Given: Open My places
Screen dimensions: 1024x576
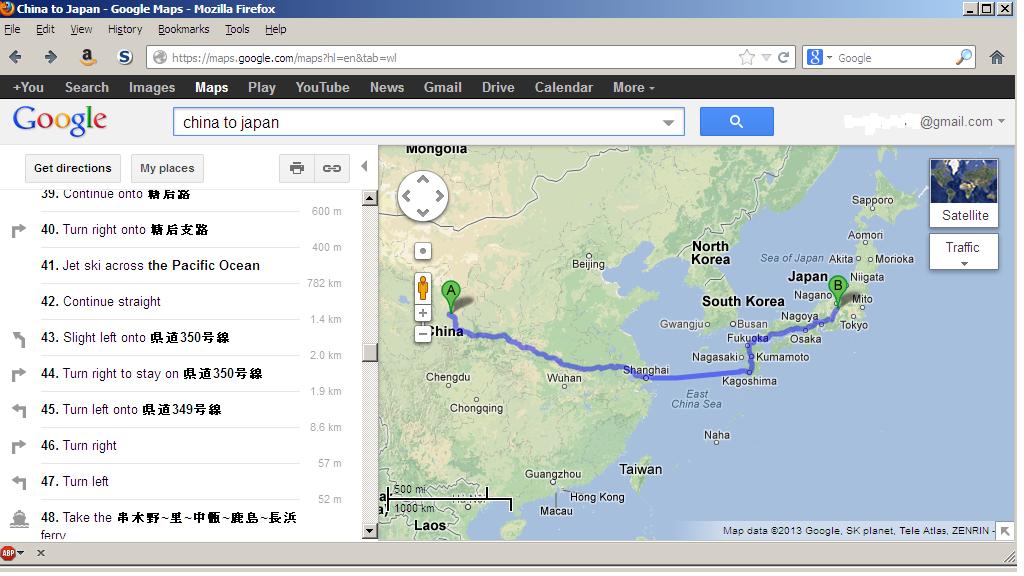Looking at the screenshot, I should pyautogui.click(x=167, y=168).
